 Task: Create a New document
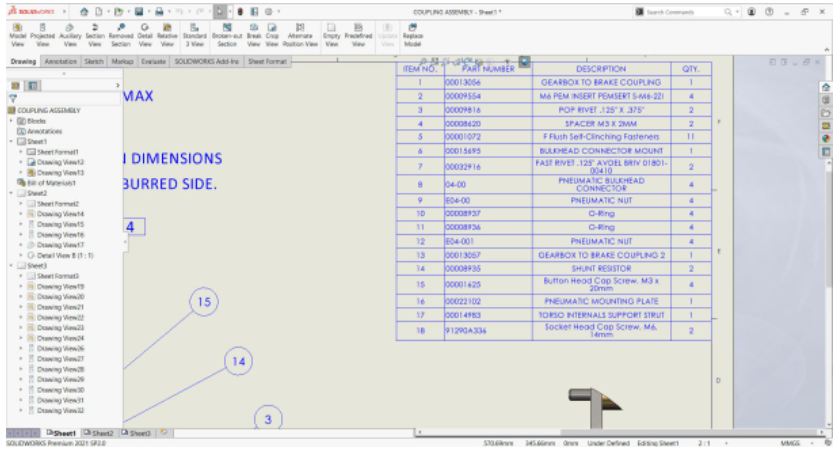coord(99,11)
